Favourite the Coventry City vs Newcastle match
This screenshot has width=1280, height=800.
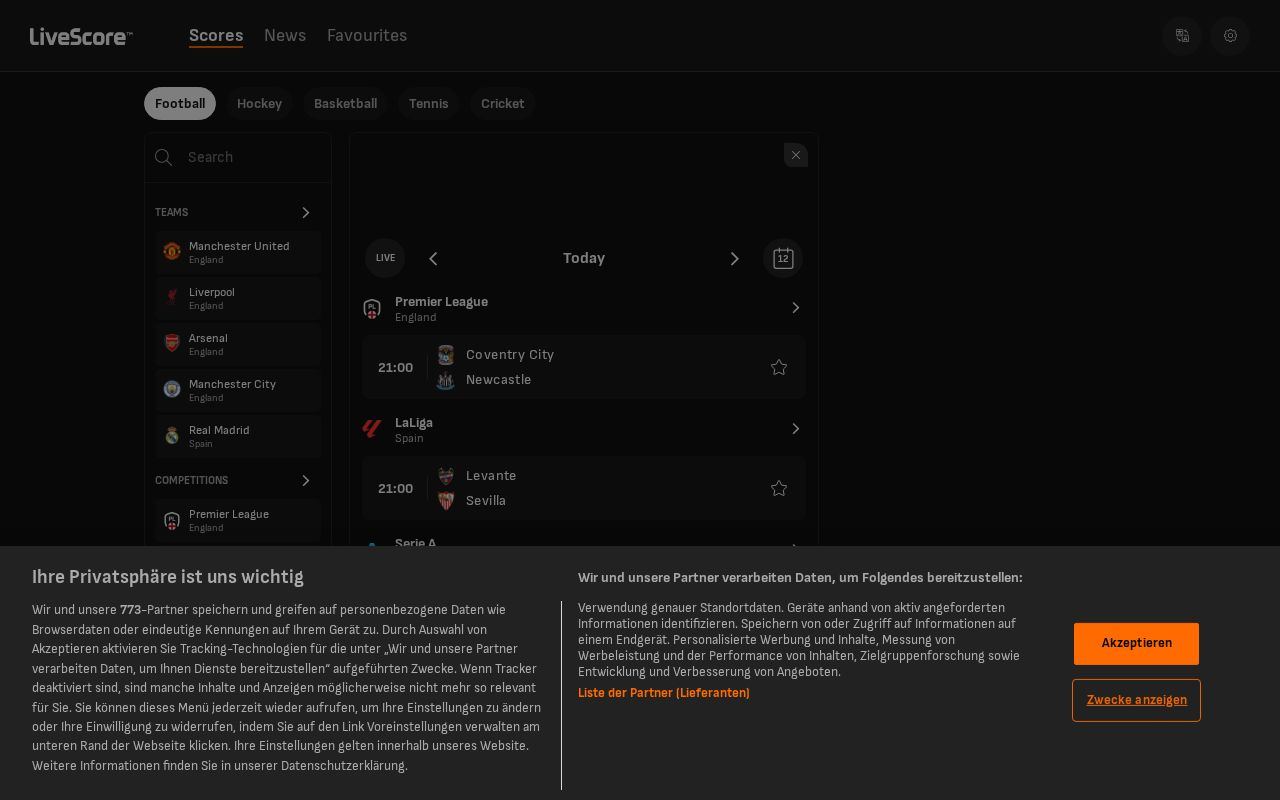[x=779, y=368]
